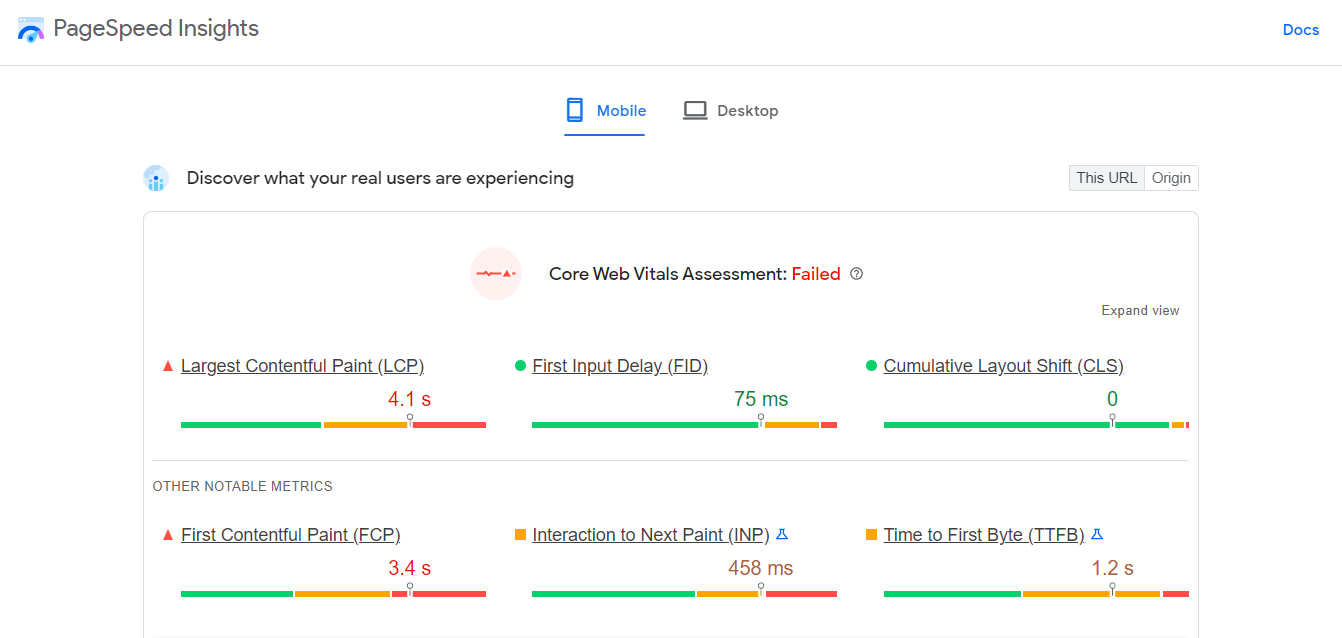Click the LCP distribution bar
This screenshot has width=1342, height=638.
(x=333, y=425)
